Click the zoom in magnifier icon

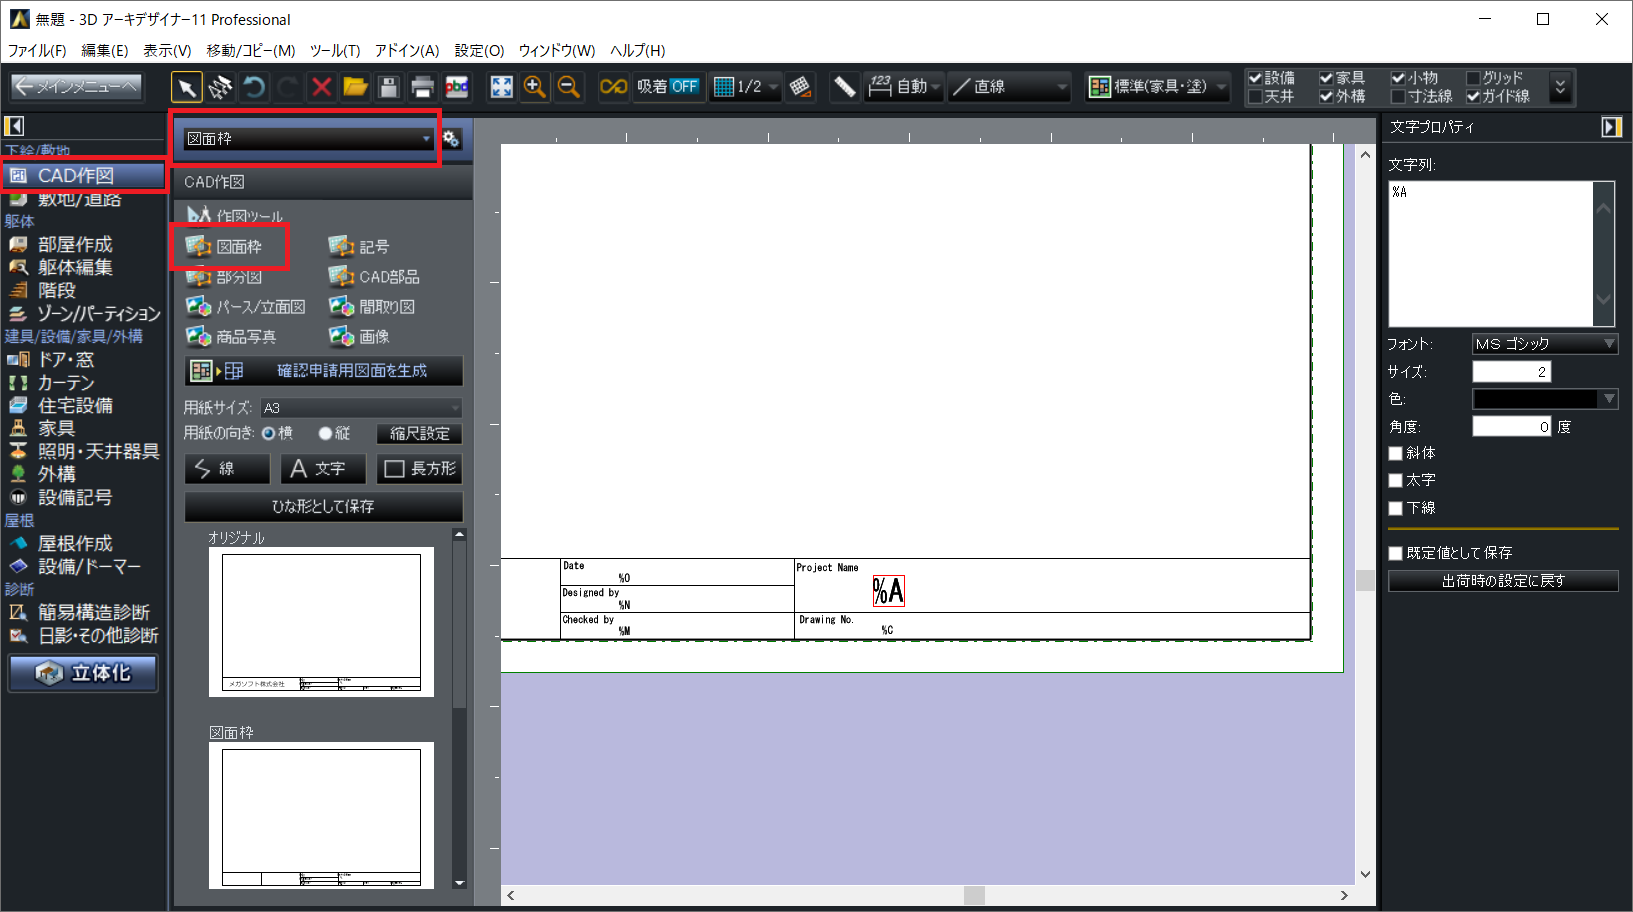point(535,87)
